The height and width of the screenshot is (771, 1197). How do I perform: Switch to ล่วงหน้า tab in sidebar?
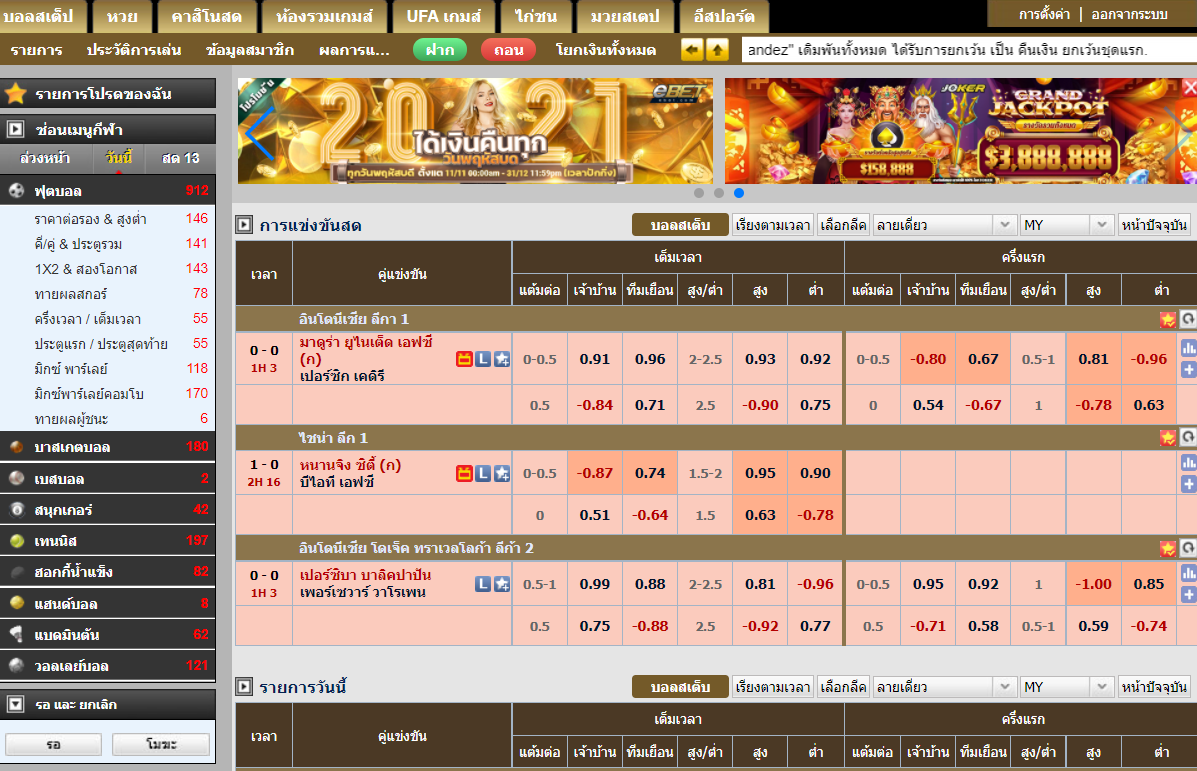pos(44,158)
